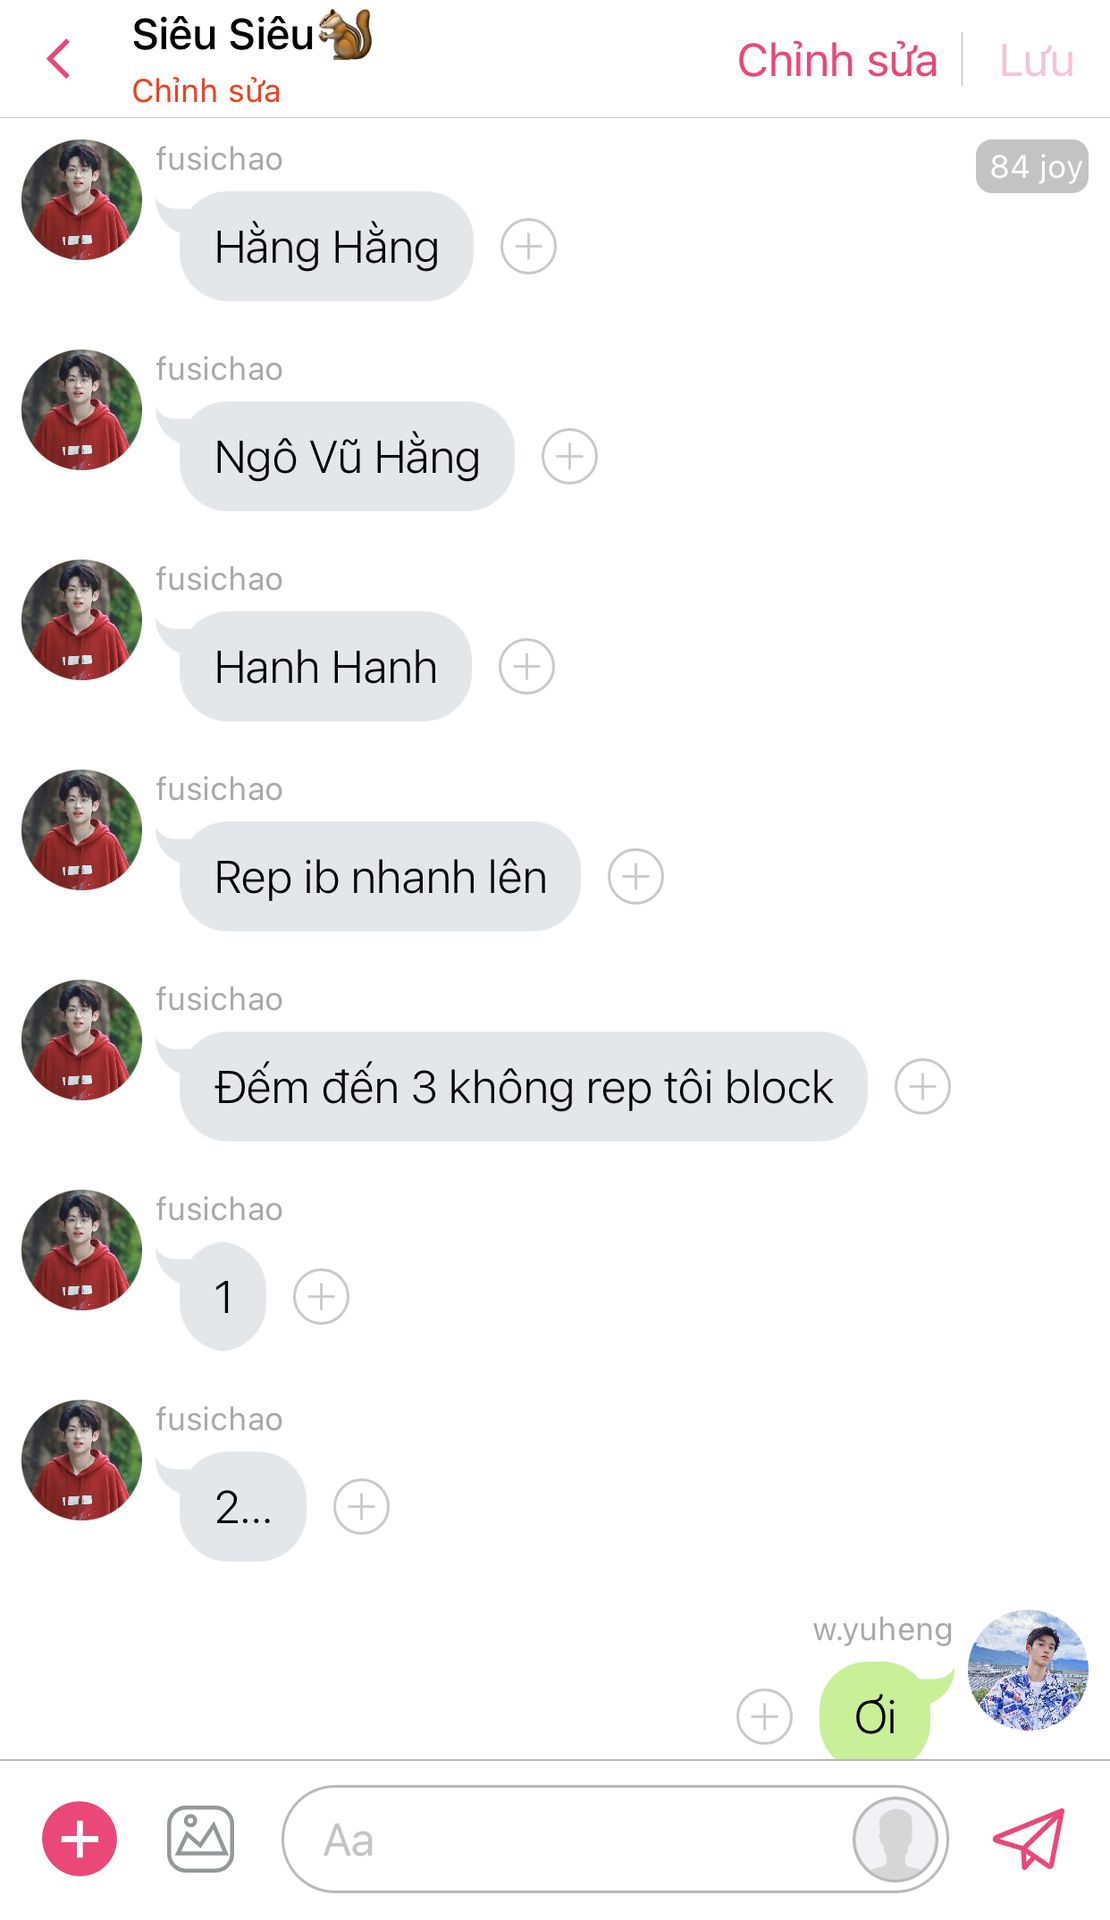1110x1920 pixels.
Task: Tap the plus beside message "2..."
Action: coord(361,1507)
